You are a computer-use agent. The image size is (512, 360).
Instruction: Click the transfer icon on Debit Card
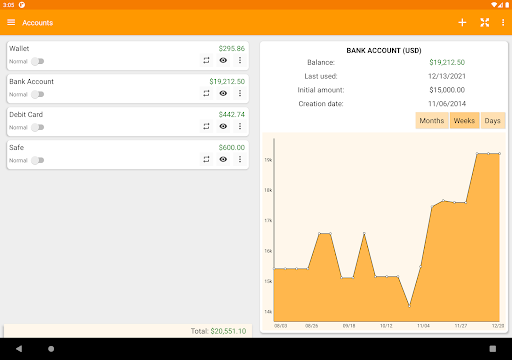click(x=206, y=126)
